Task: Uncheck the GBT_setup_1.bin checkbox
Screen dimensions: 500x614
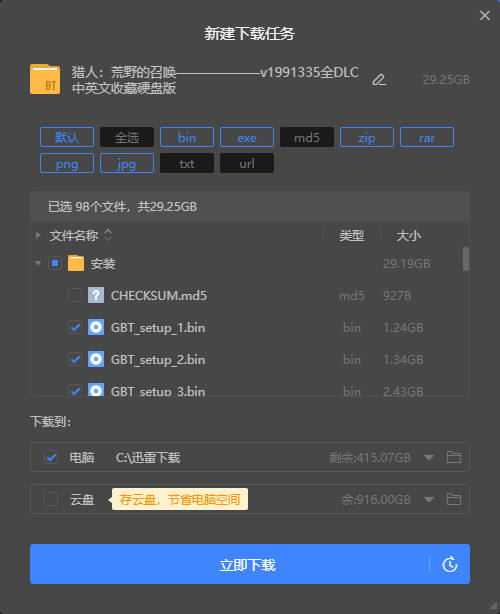Action: 75,327
